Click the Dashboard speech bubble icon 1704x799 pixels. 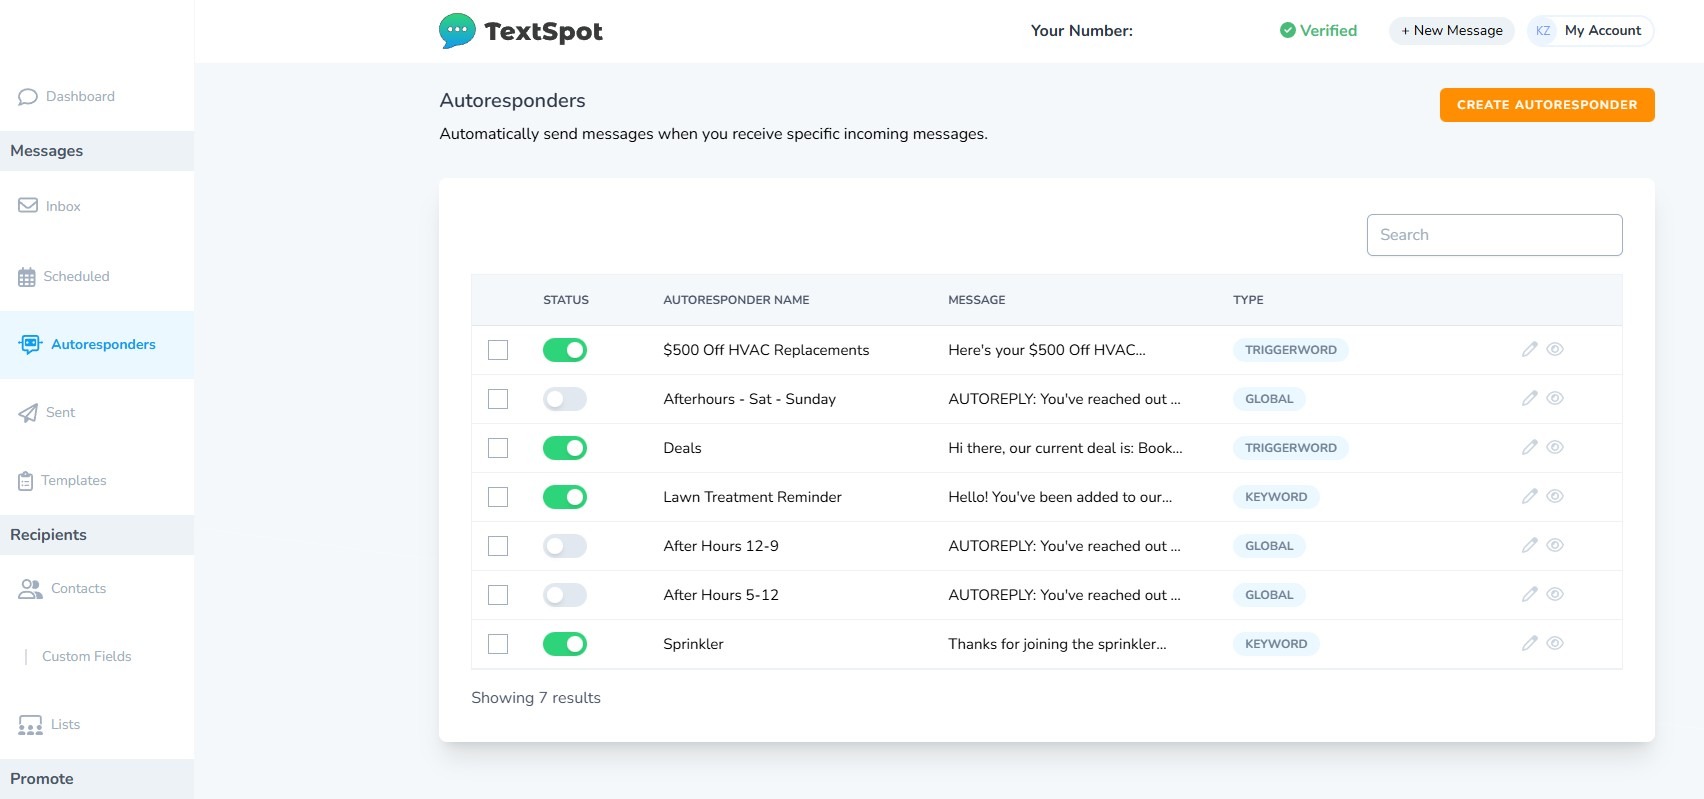tap(28, 97)
